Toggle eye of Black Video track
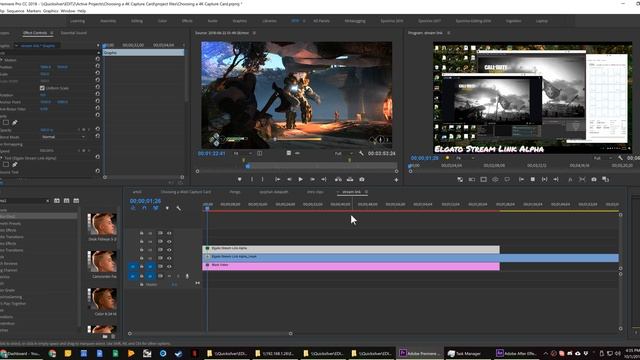Screen dimensions: 640x360 (x=169, y=266)
